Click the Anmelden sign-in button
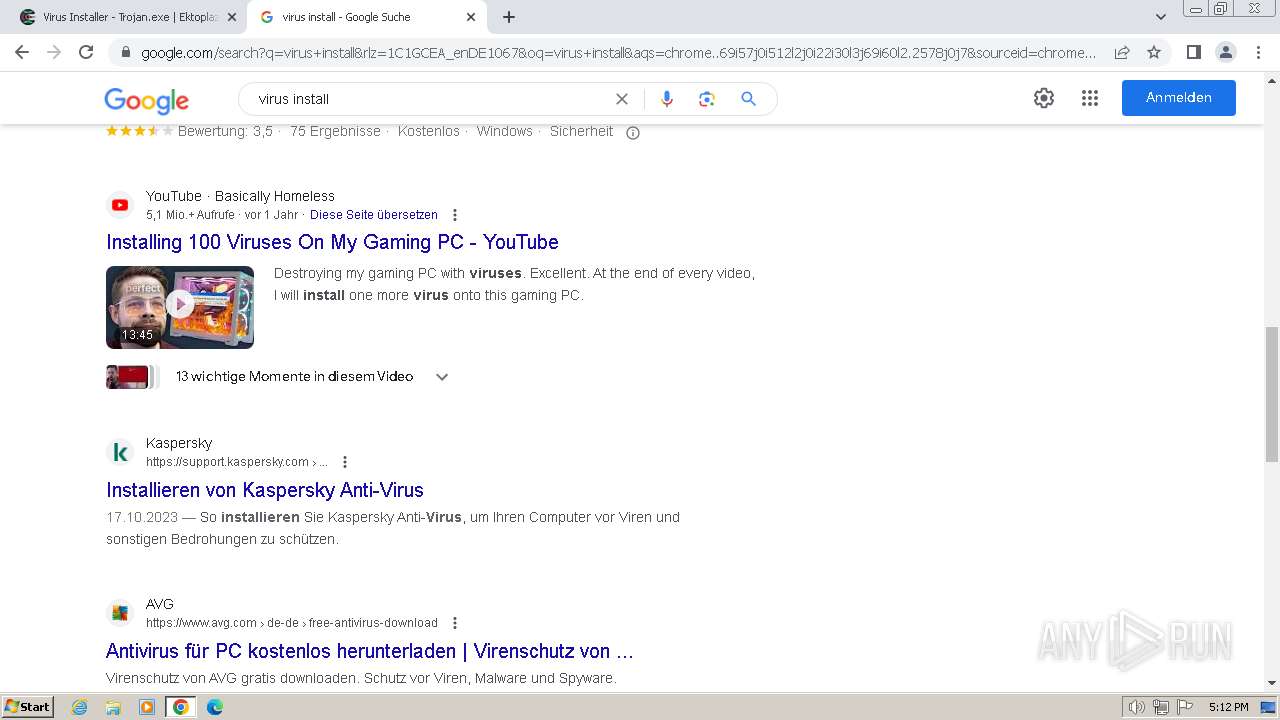 coord(1179,98)
